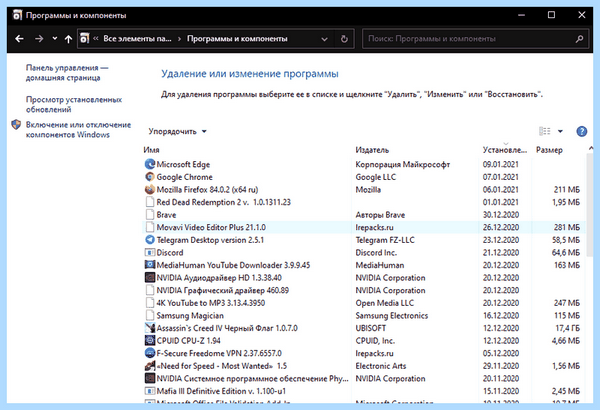Click the 17,4 ГБ size value
The height and width of the screenshot is (410, 600).
567,328
